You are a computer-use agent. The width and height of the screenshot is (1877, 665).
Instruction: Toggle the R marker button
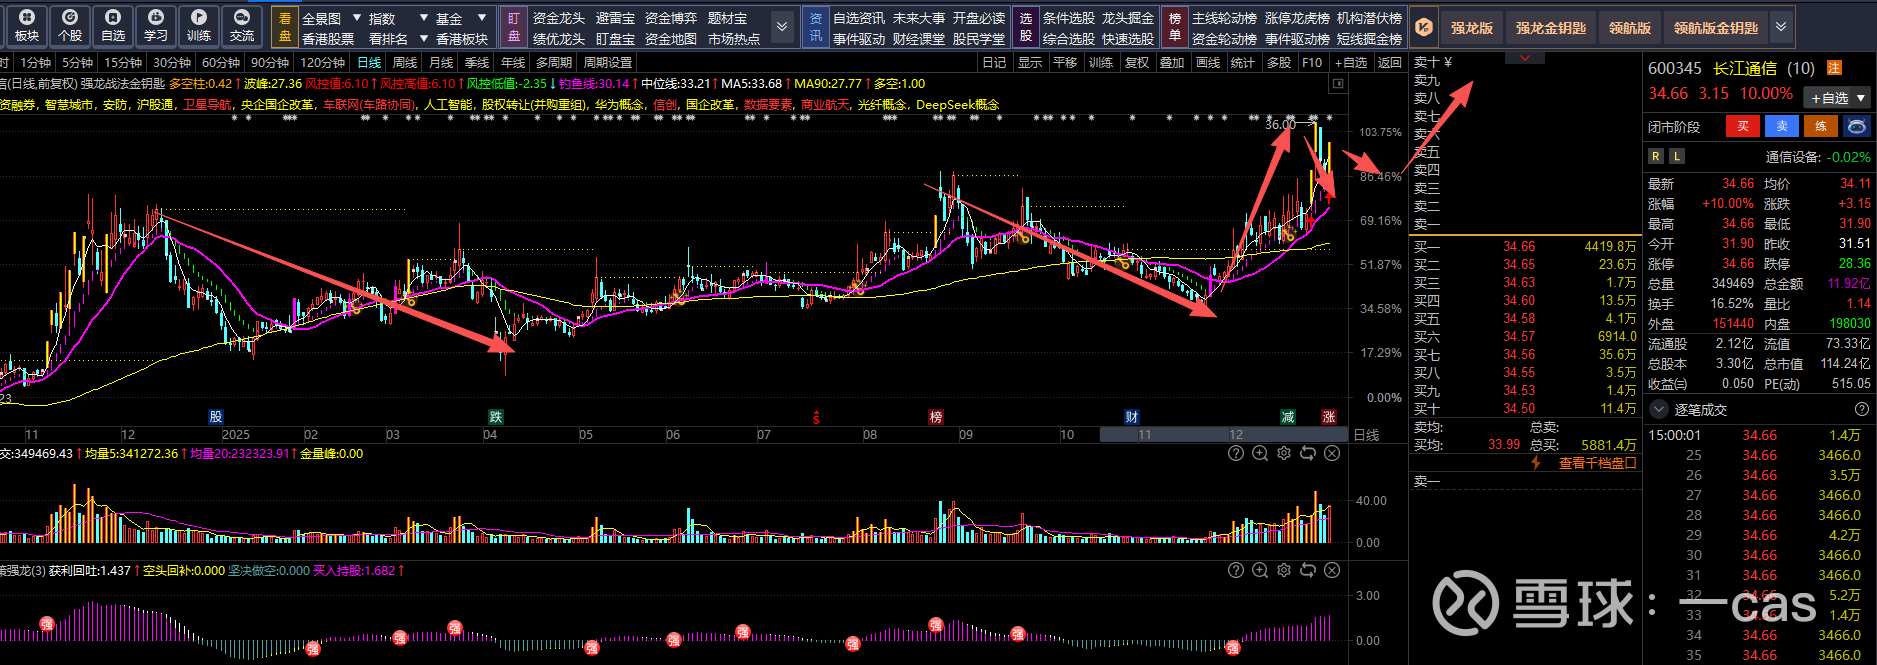[1656, 156]
